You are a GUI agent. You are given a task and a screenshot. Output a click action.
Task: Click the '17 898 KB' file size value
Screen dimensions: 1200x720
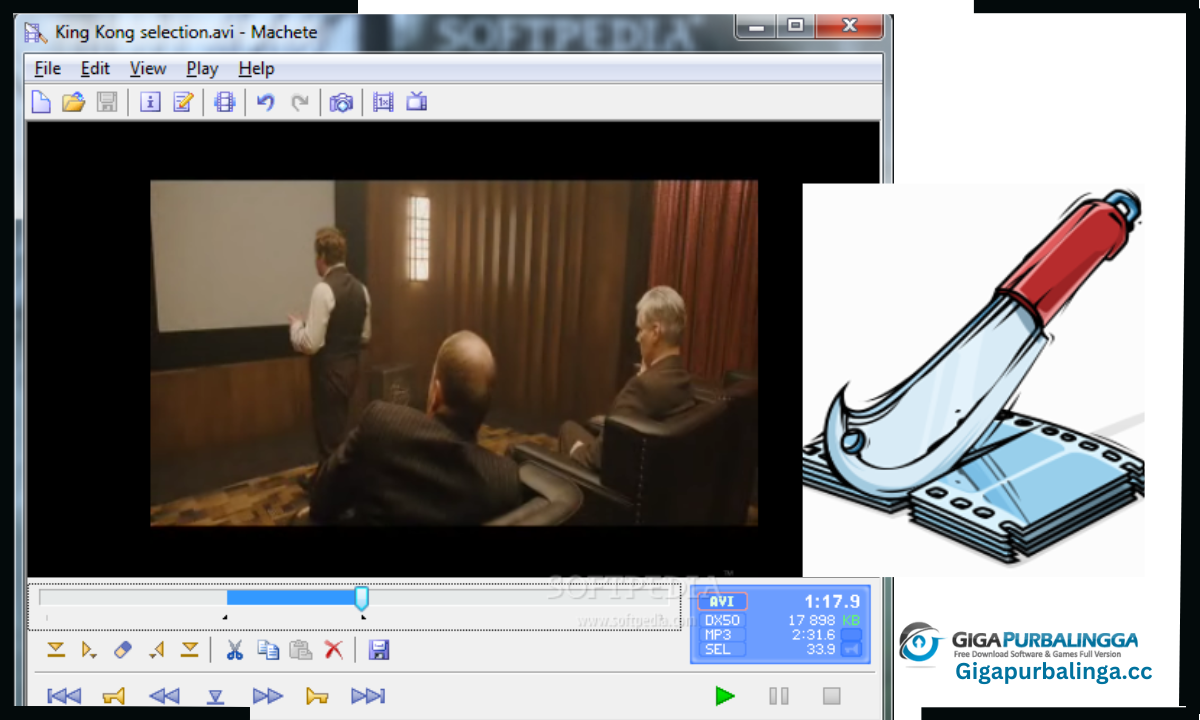pyautogui.click(x=823, y=620)
